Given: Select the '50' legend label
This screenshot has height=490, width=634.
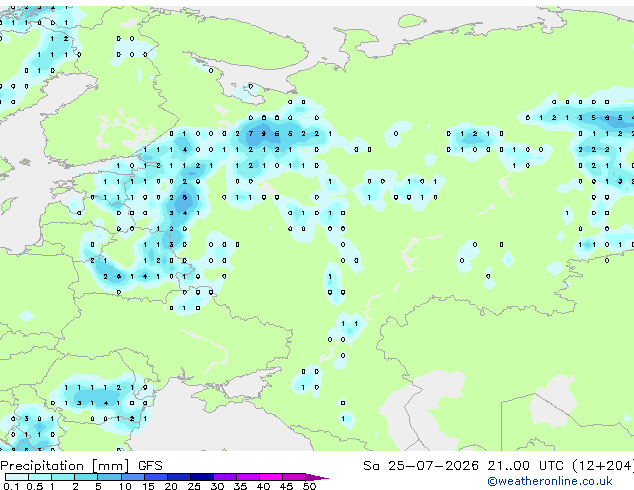Looking at the screenshot, I should 310,486.
